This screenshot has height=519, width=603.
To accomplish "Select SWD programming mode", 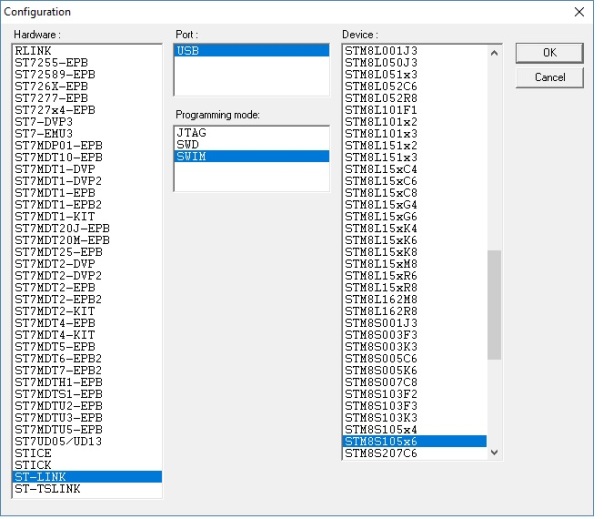I will [252, 145].
